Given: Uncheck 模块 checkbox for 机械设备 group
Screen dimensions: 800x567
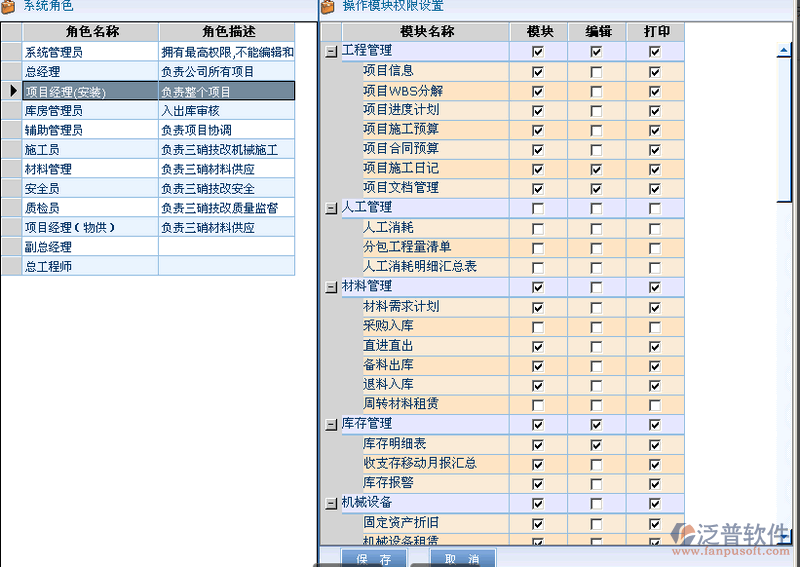Looking at the screenshot, I should [538, 504].
